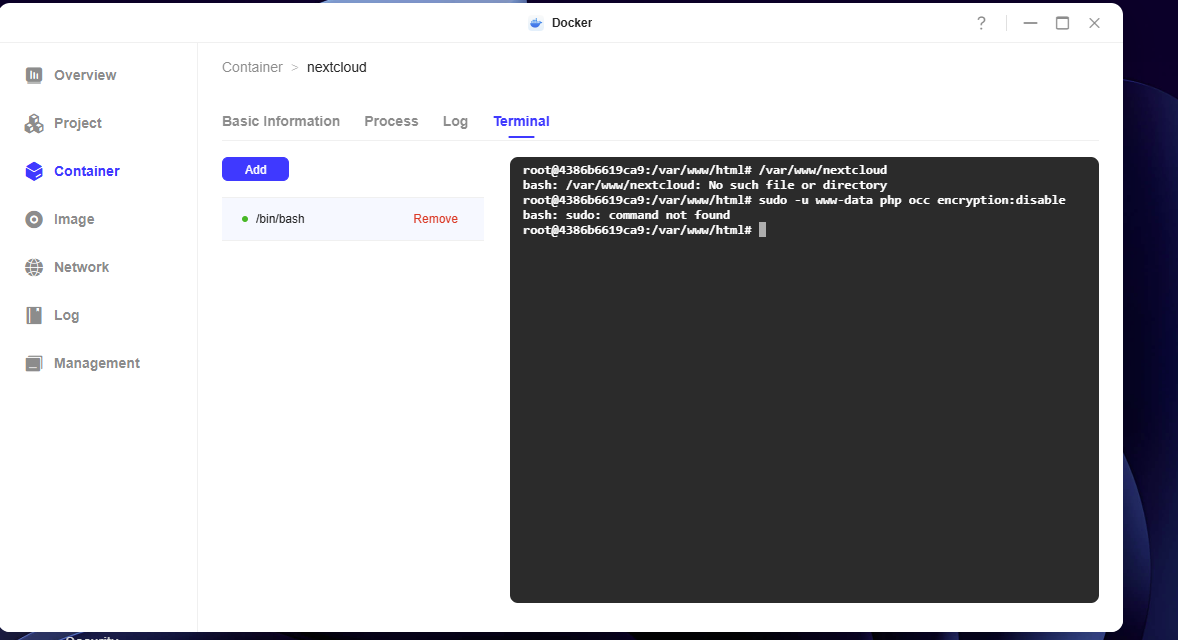
Task: Close the Docker window
Action: tap(1095, 23)
